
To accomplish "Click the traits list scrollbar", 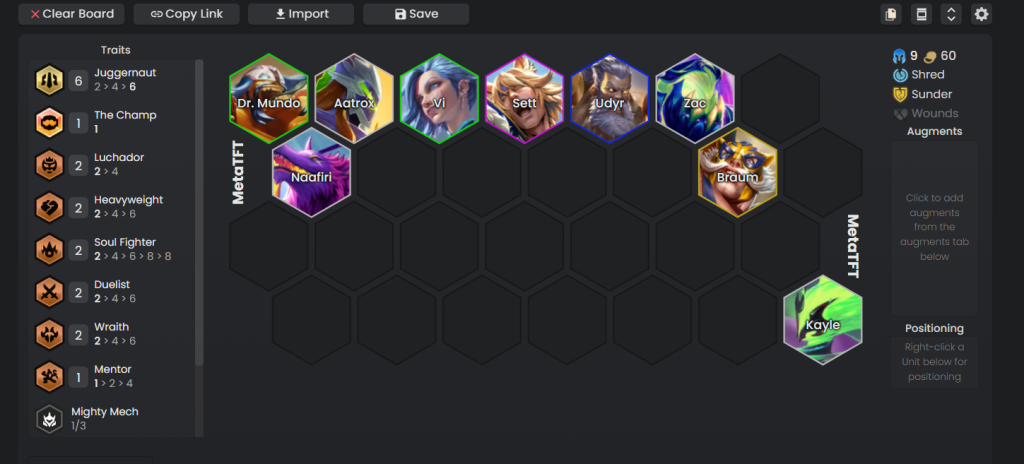I will point(199,212).
